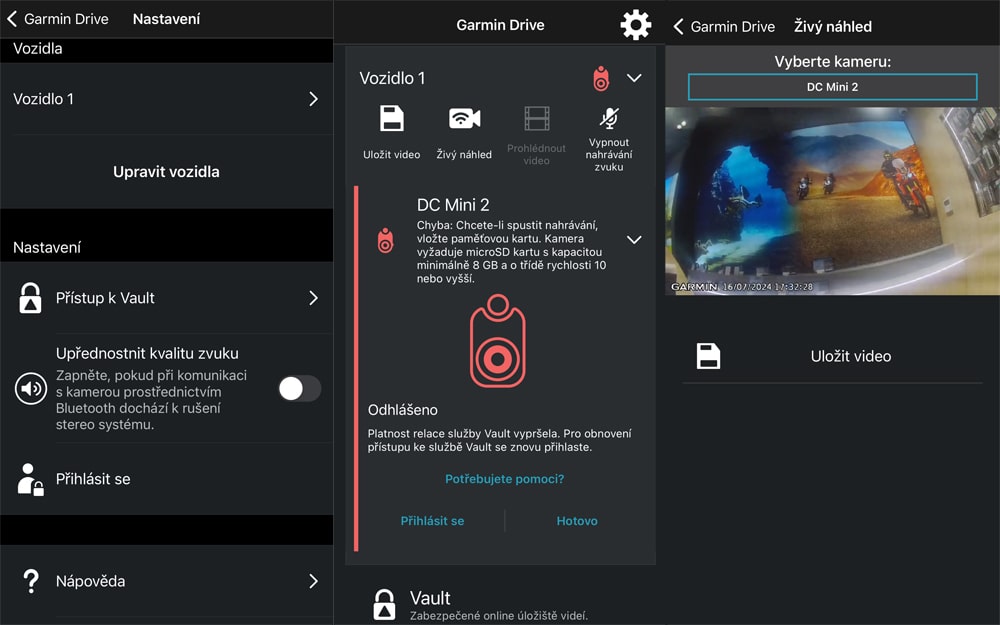Tap Uložit video label in live view
The height and width of the screenshot is (625, 1000).
851,357
